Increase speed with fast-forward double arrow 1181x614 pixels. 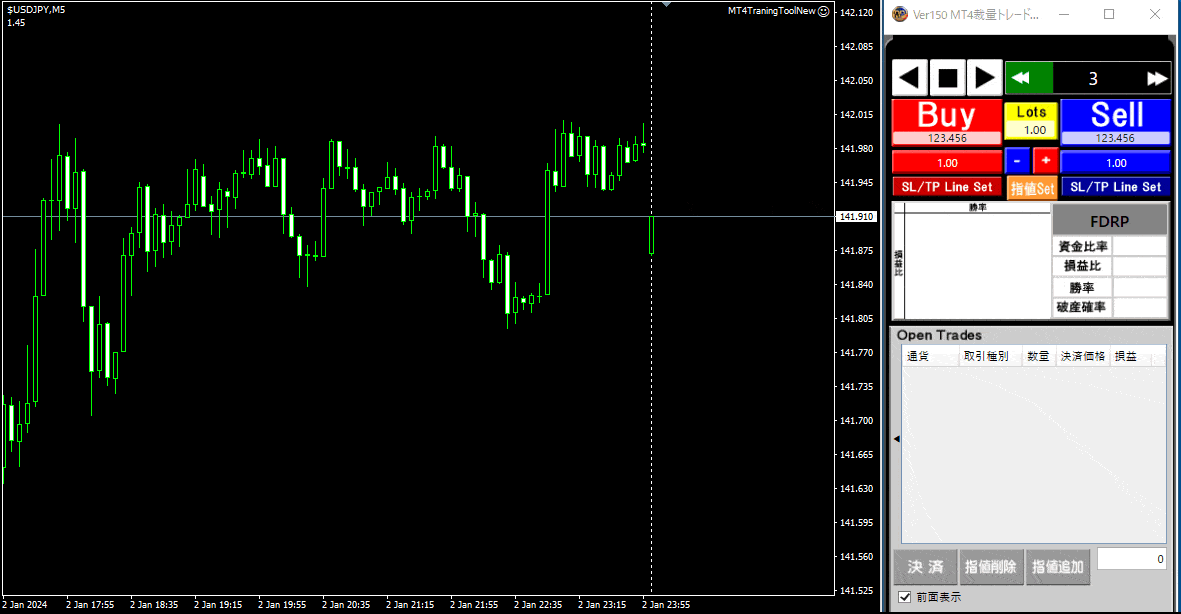pyautogui.click(x=1157, y=78)
